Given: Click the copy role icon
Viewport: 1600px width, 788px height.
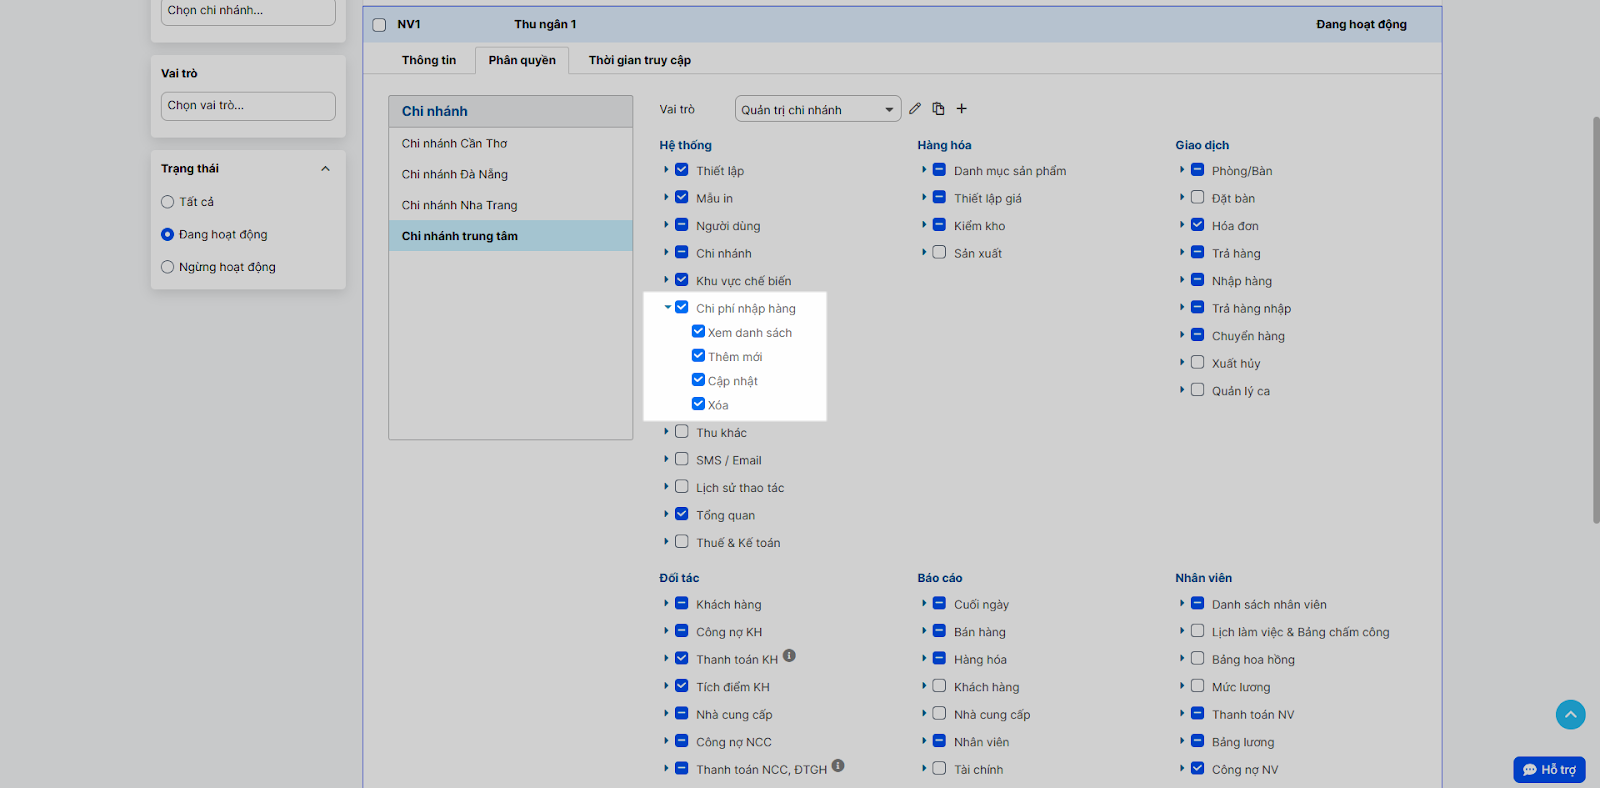Looking at the screenshot, I should pyautogui.click(x=938, y=109).
